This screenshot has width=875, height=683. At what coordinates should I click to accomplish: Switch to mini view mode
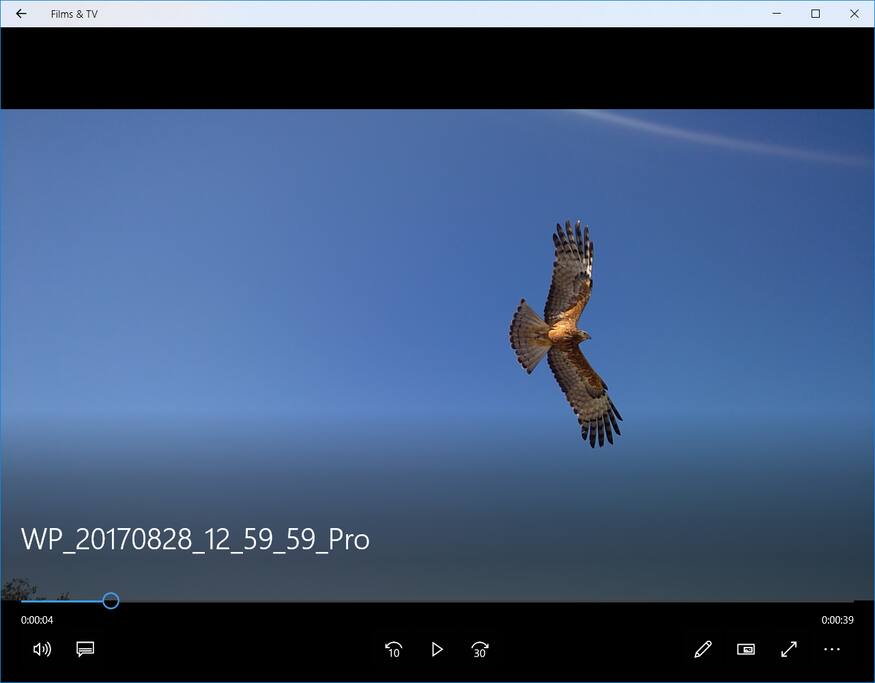tap(746, 649)
